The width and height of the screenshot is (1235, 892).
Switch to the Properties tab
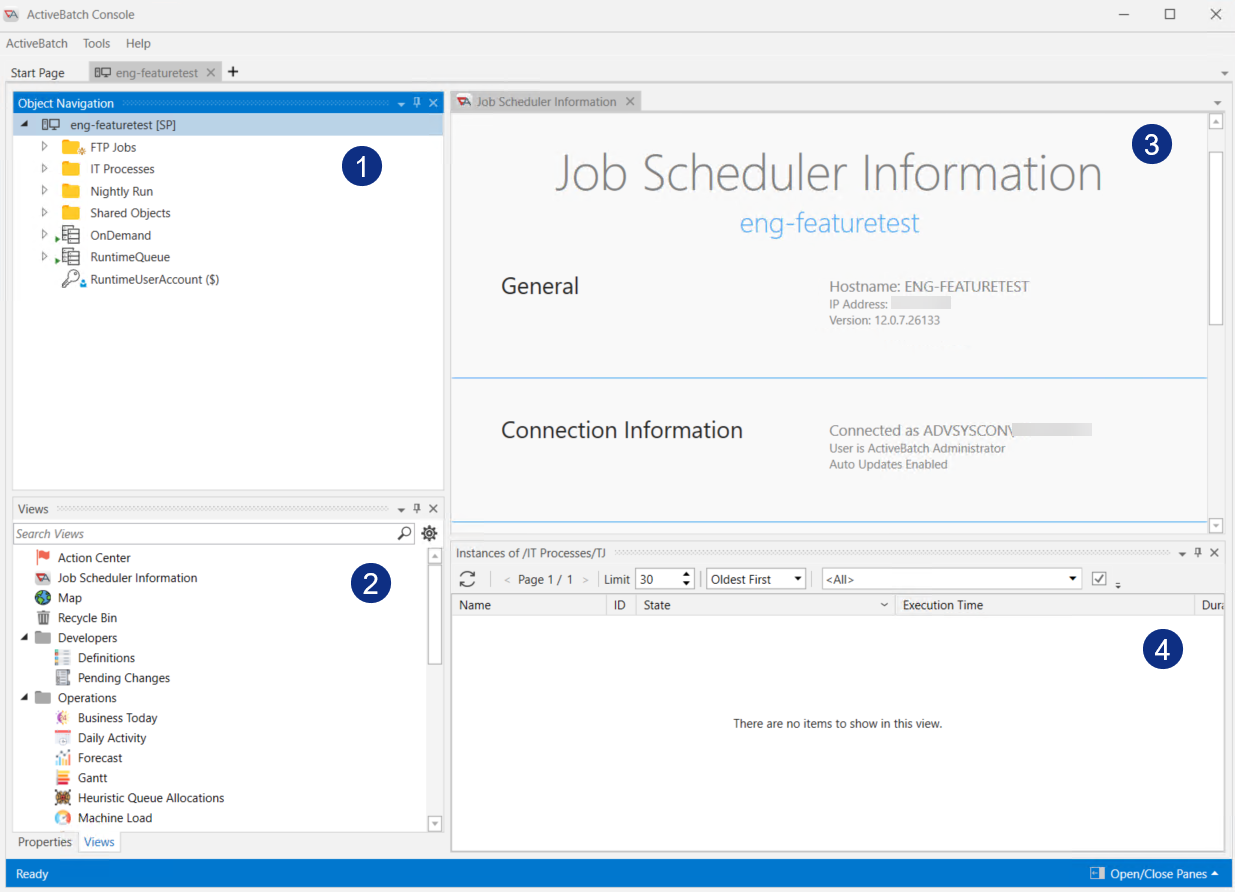[44, 842]
